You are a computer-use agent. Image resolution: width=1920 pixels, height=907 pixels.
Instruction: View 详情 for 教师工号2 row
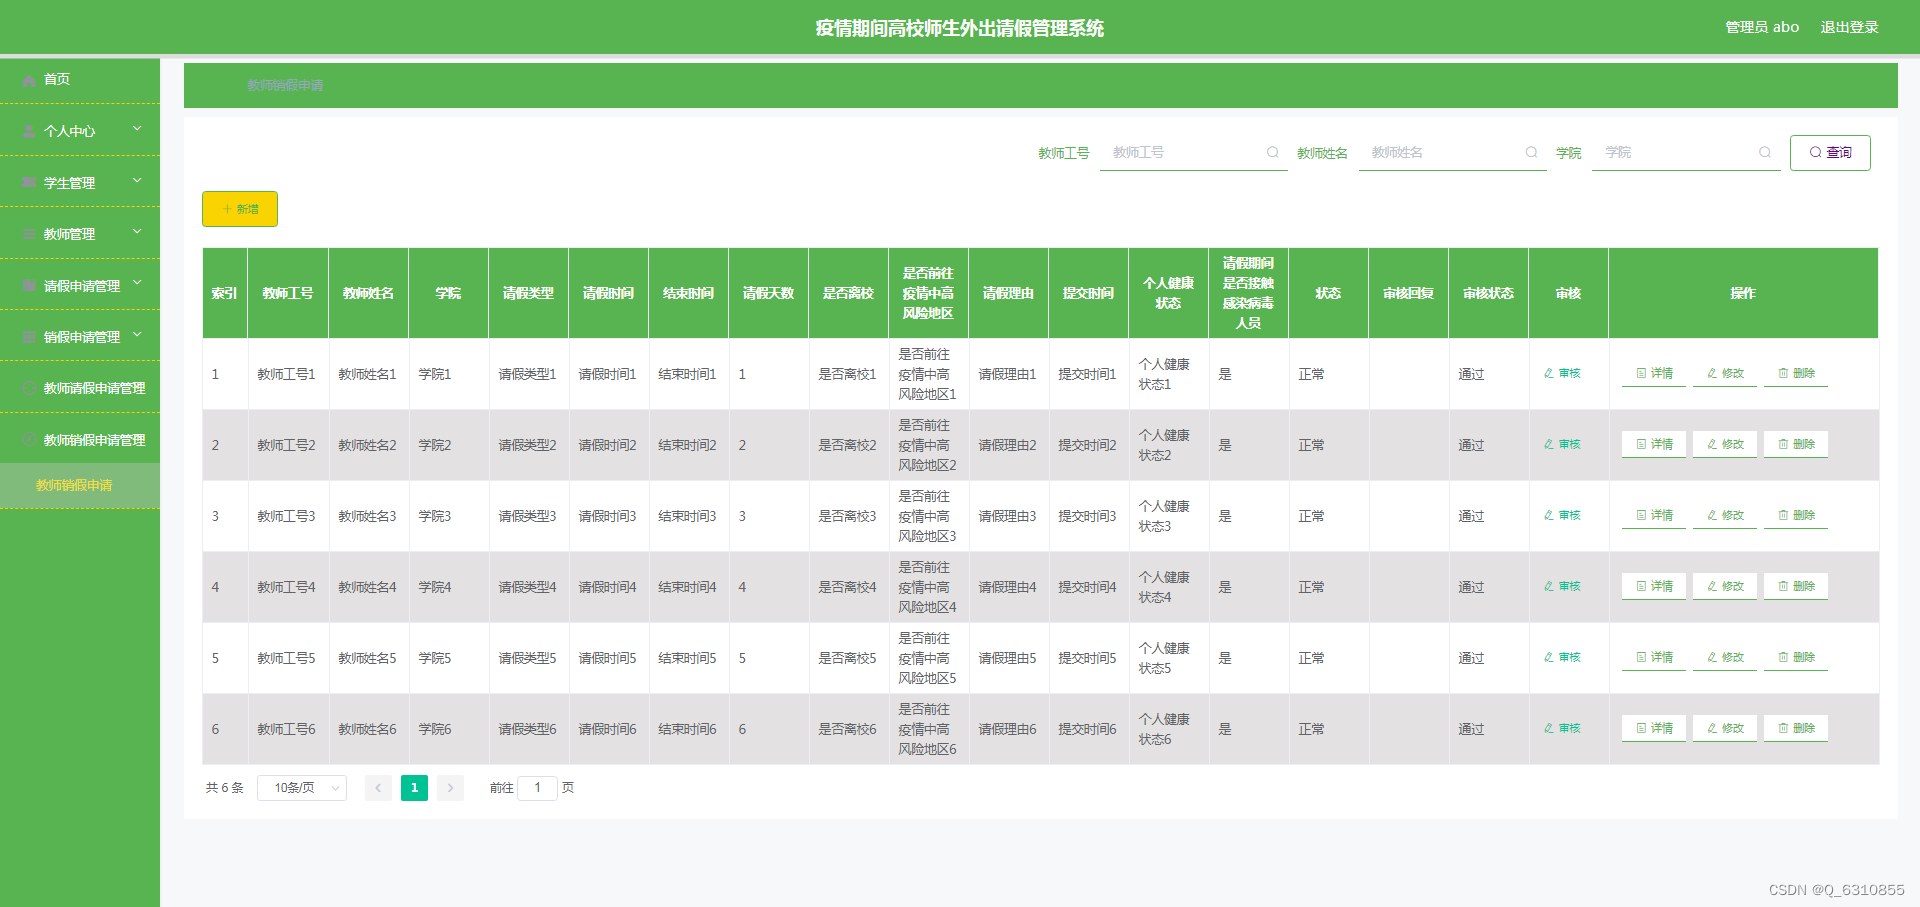pyautogui.click(x=1654, y=444)
